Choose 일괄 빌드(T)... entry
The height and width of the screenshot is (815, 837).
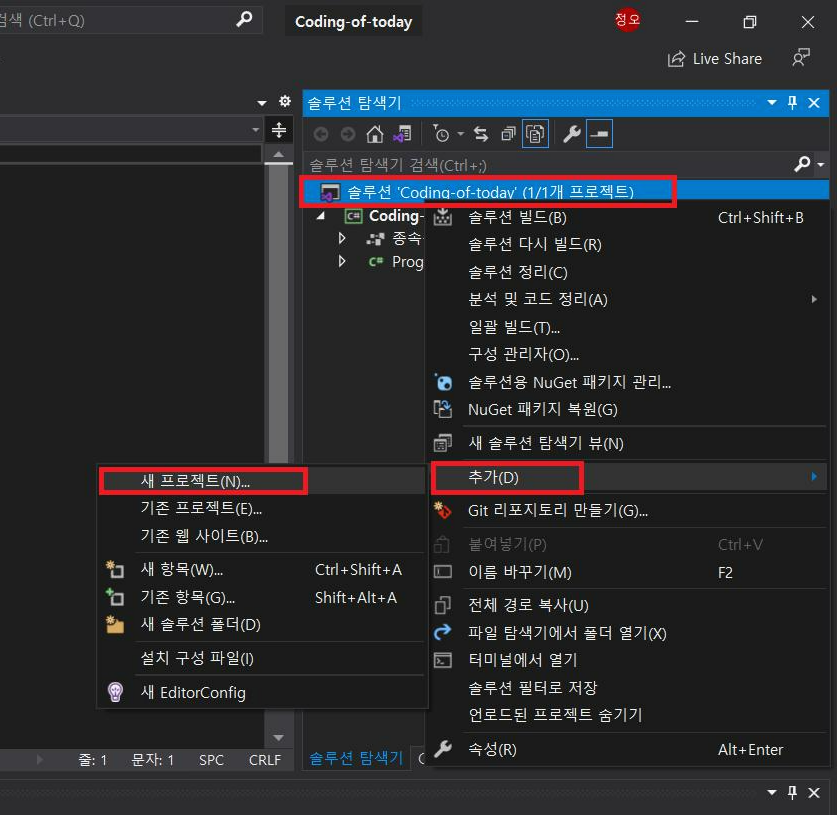click(x=628, y=327)
